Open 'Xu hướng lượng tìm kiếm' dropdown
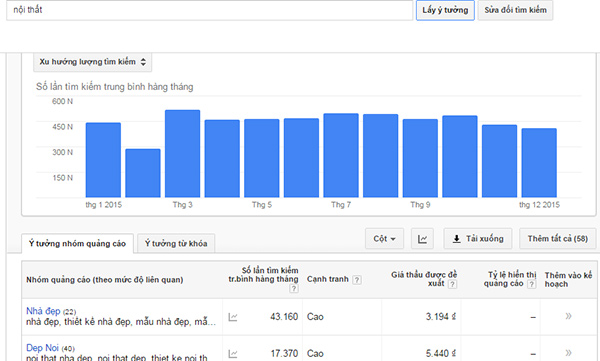This screenshot has width=600, height=361. tap(92, 62)
